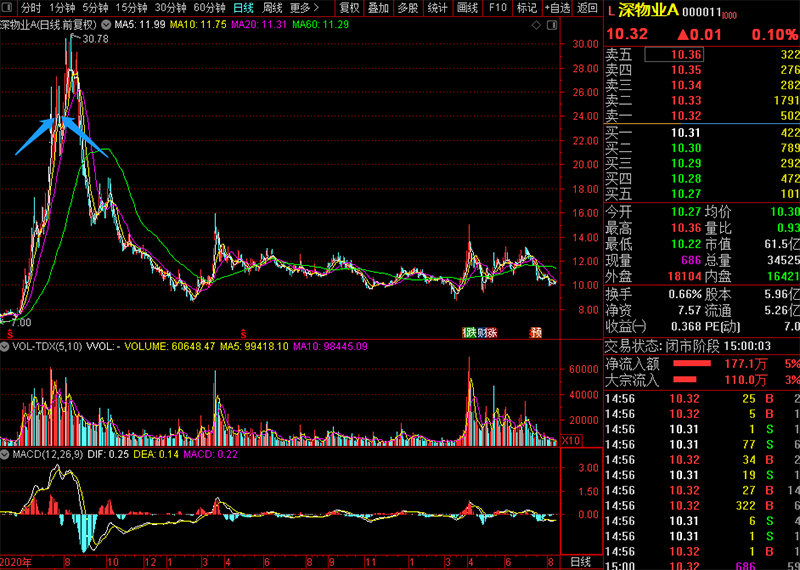Click the 外盘 18104 value
Viewport: 800px width, 570px height.
686,277
